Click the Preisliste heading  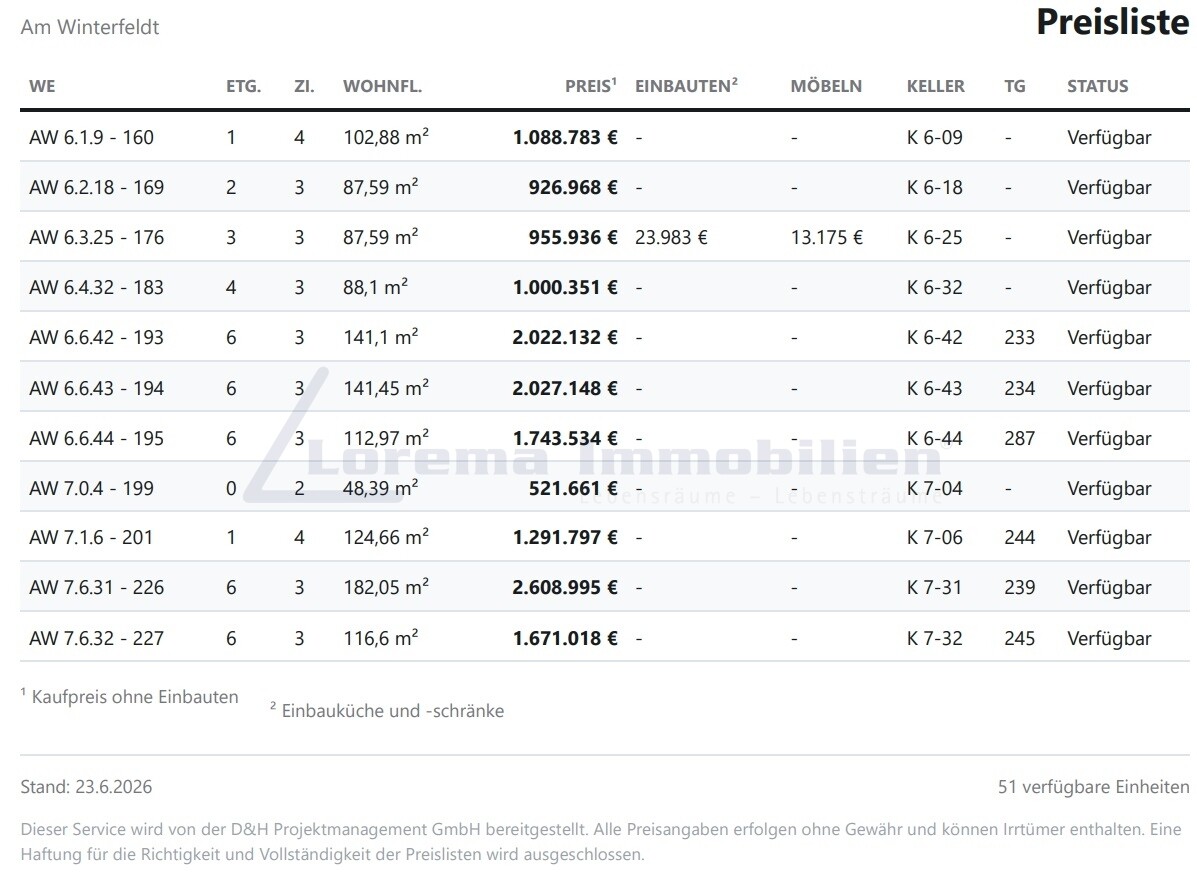click(x=1112, y=21)
